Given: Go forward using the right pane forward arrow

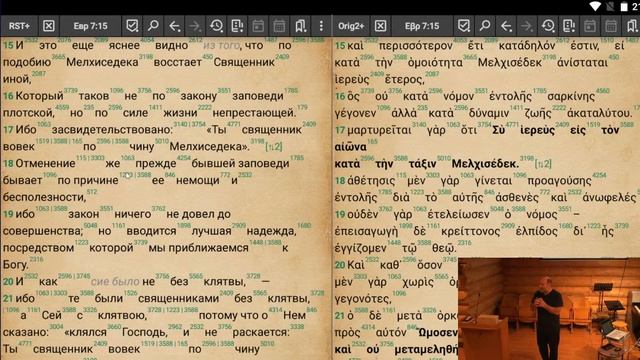Looking at the screenshot, I should click(x=527, y=26).
